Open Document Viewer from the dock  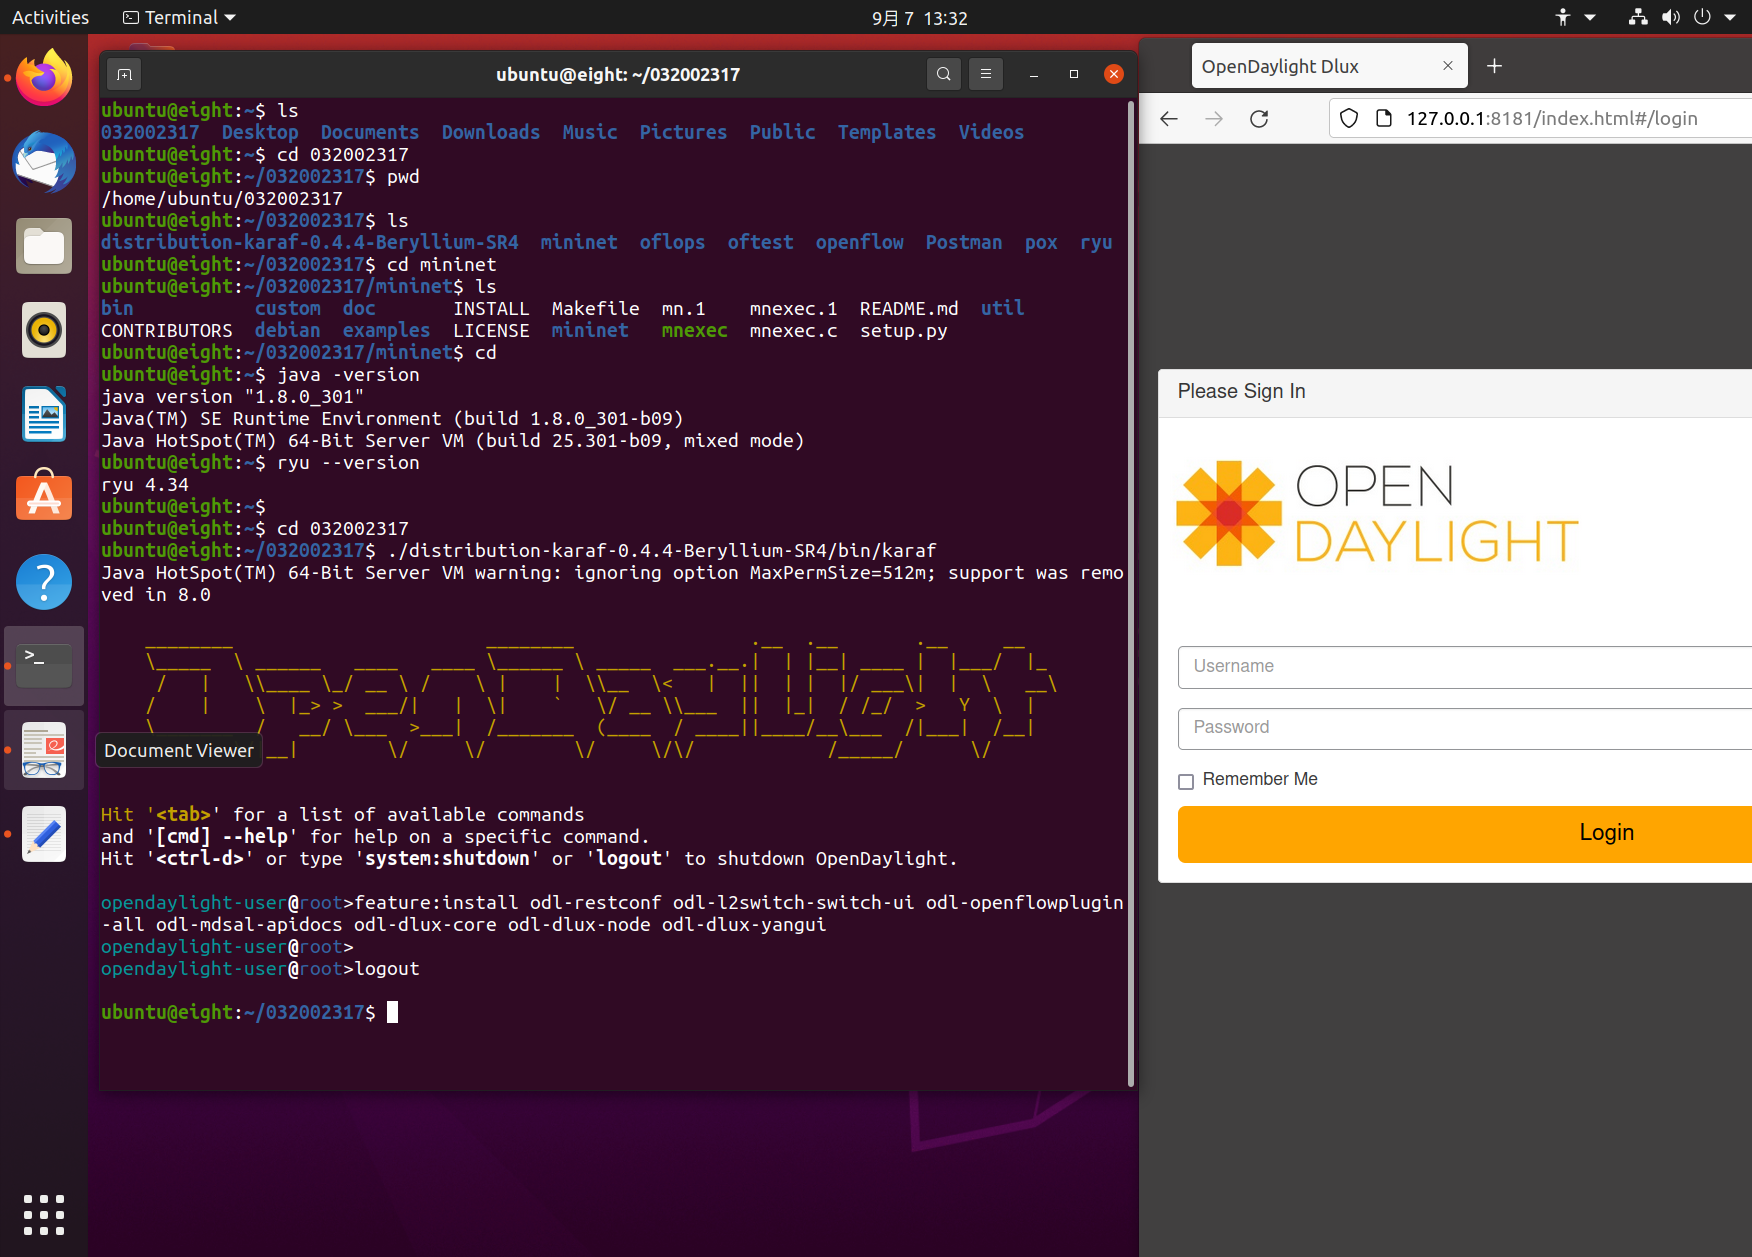click(x=44, y=750)
